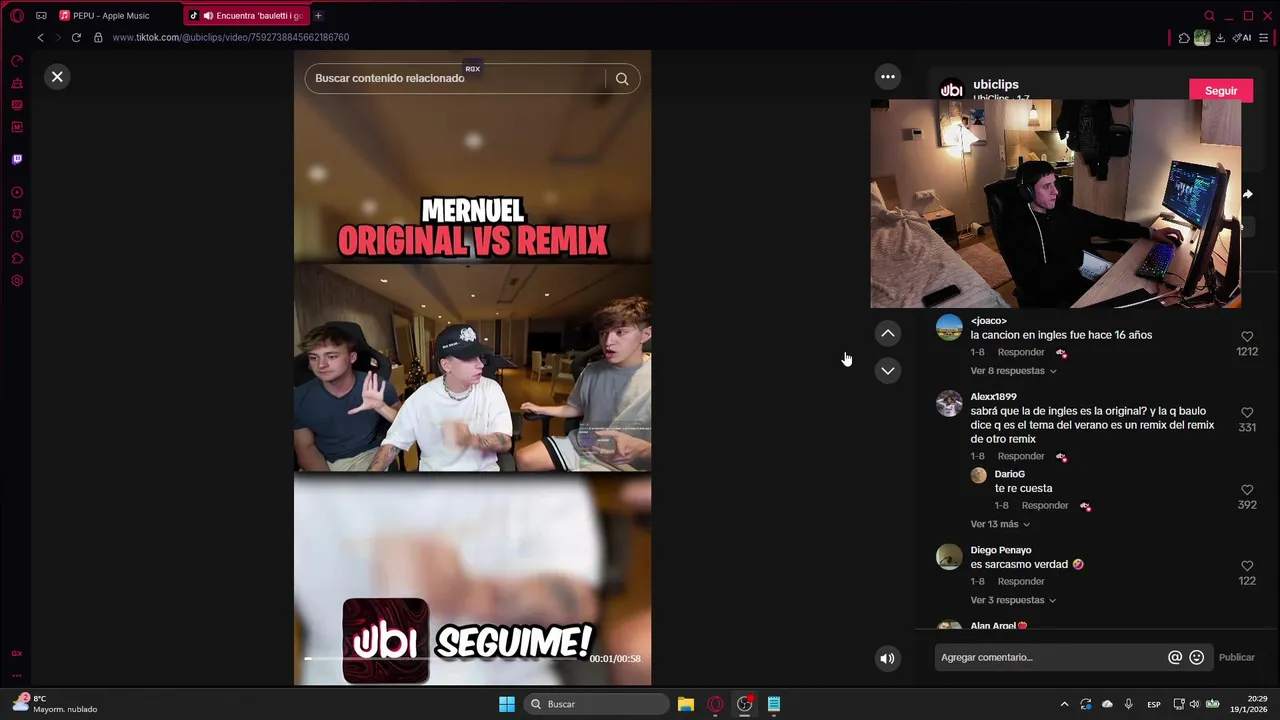Click the site security padlock icon
1280x720 pixels.
click(x=98, y=37)
